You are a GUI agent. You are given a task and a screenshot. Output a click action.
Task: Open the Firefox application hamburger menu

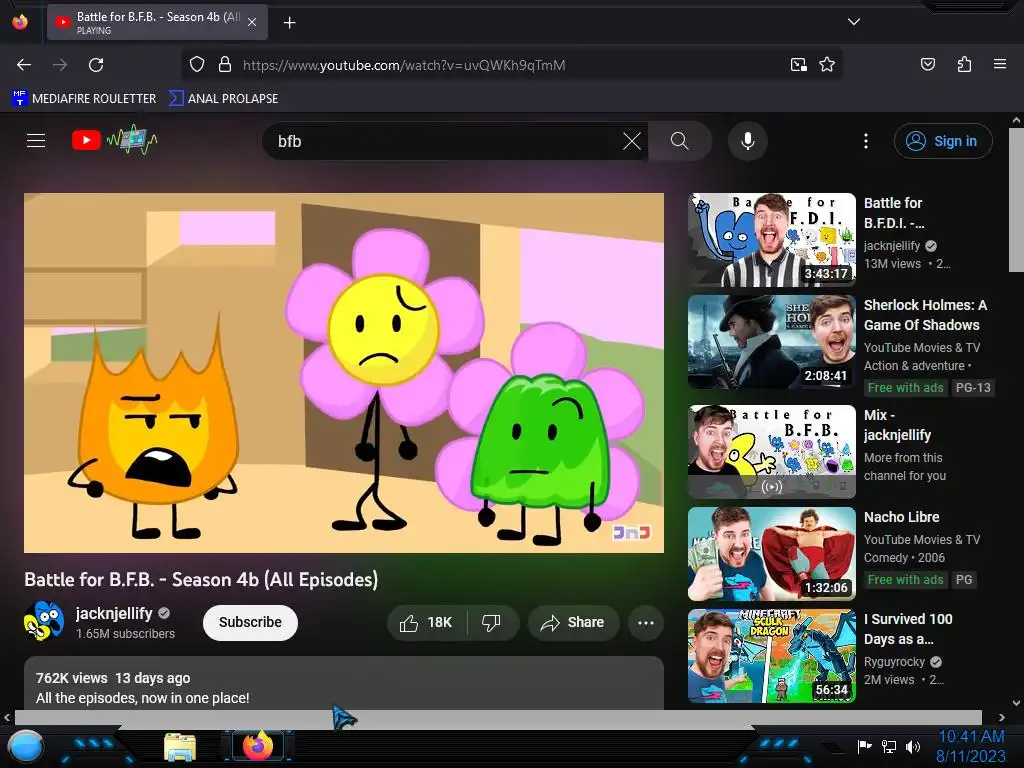click(999, 64)
